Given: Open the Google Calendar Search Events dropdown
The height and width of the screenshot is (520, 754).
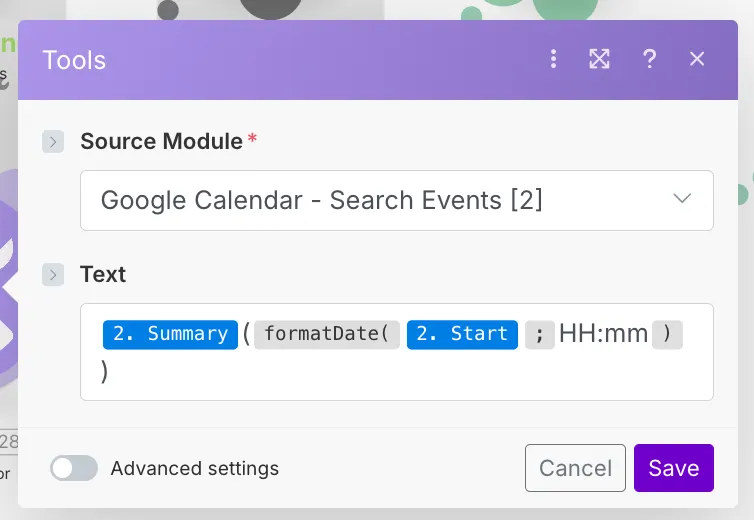Looking at the screenshot, I should click(x=380, y=200).
